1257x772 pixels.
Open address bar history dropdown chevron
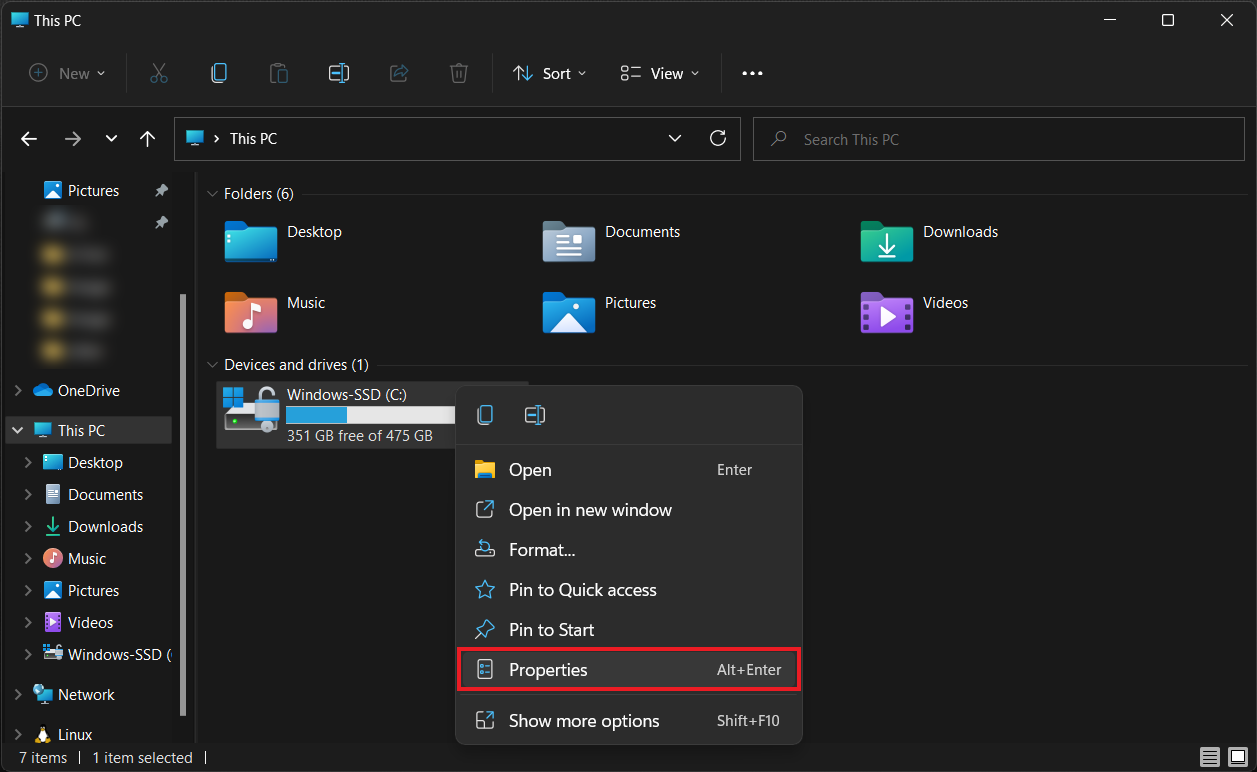[x=675, y=138]
